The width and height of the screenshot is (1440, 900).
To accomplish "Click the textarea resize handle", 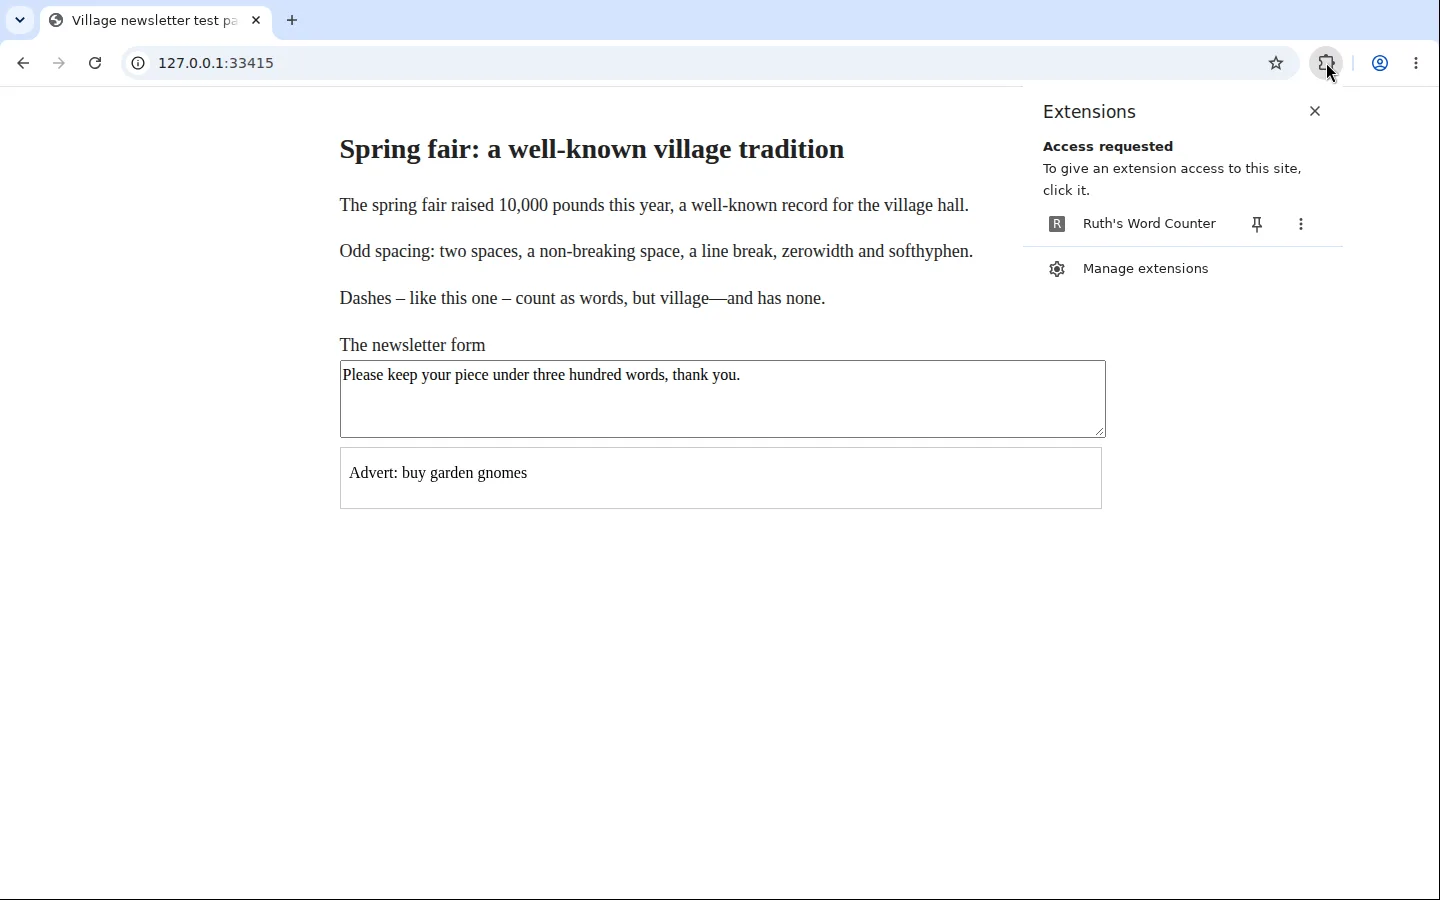I will point(1099,430).
